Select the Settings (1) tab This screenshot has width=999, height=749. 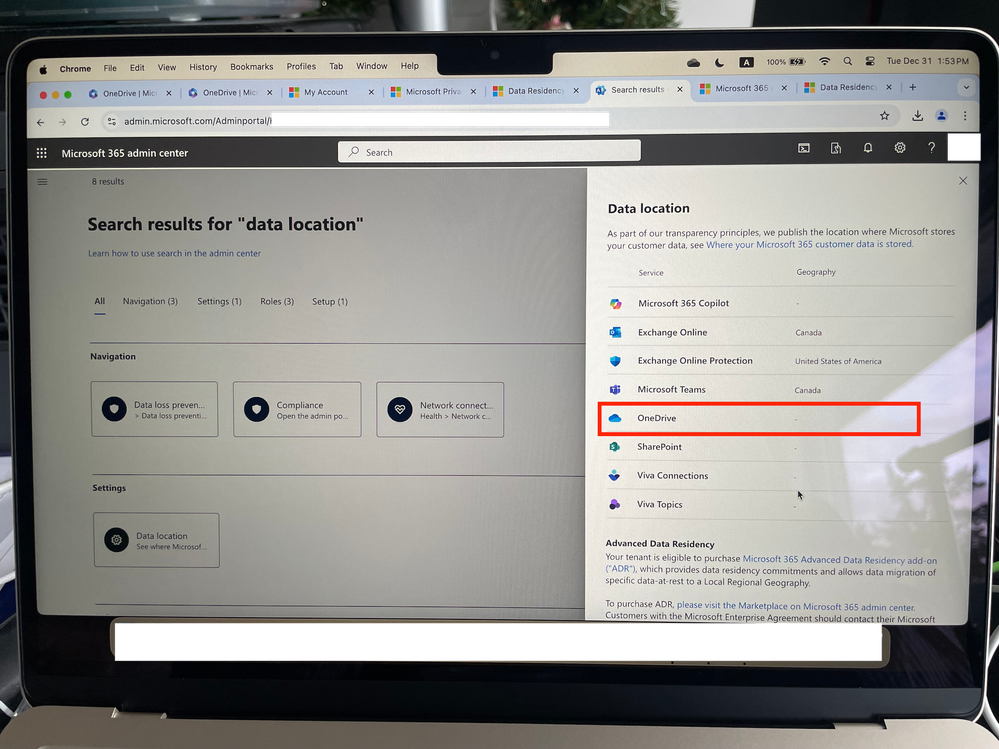coord(219,301)
